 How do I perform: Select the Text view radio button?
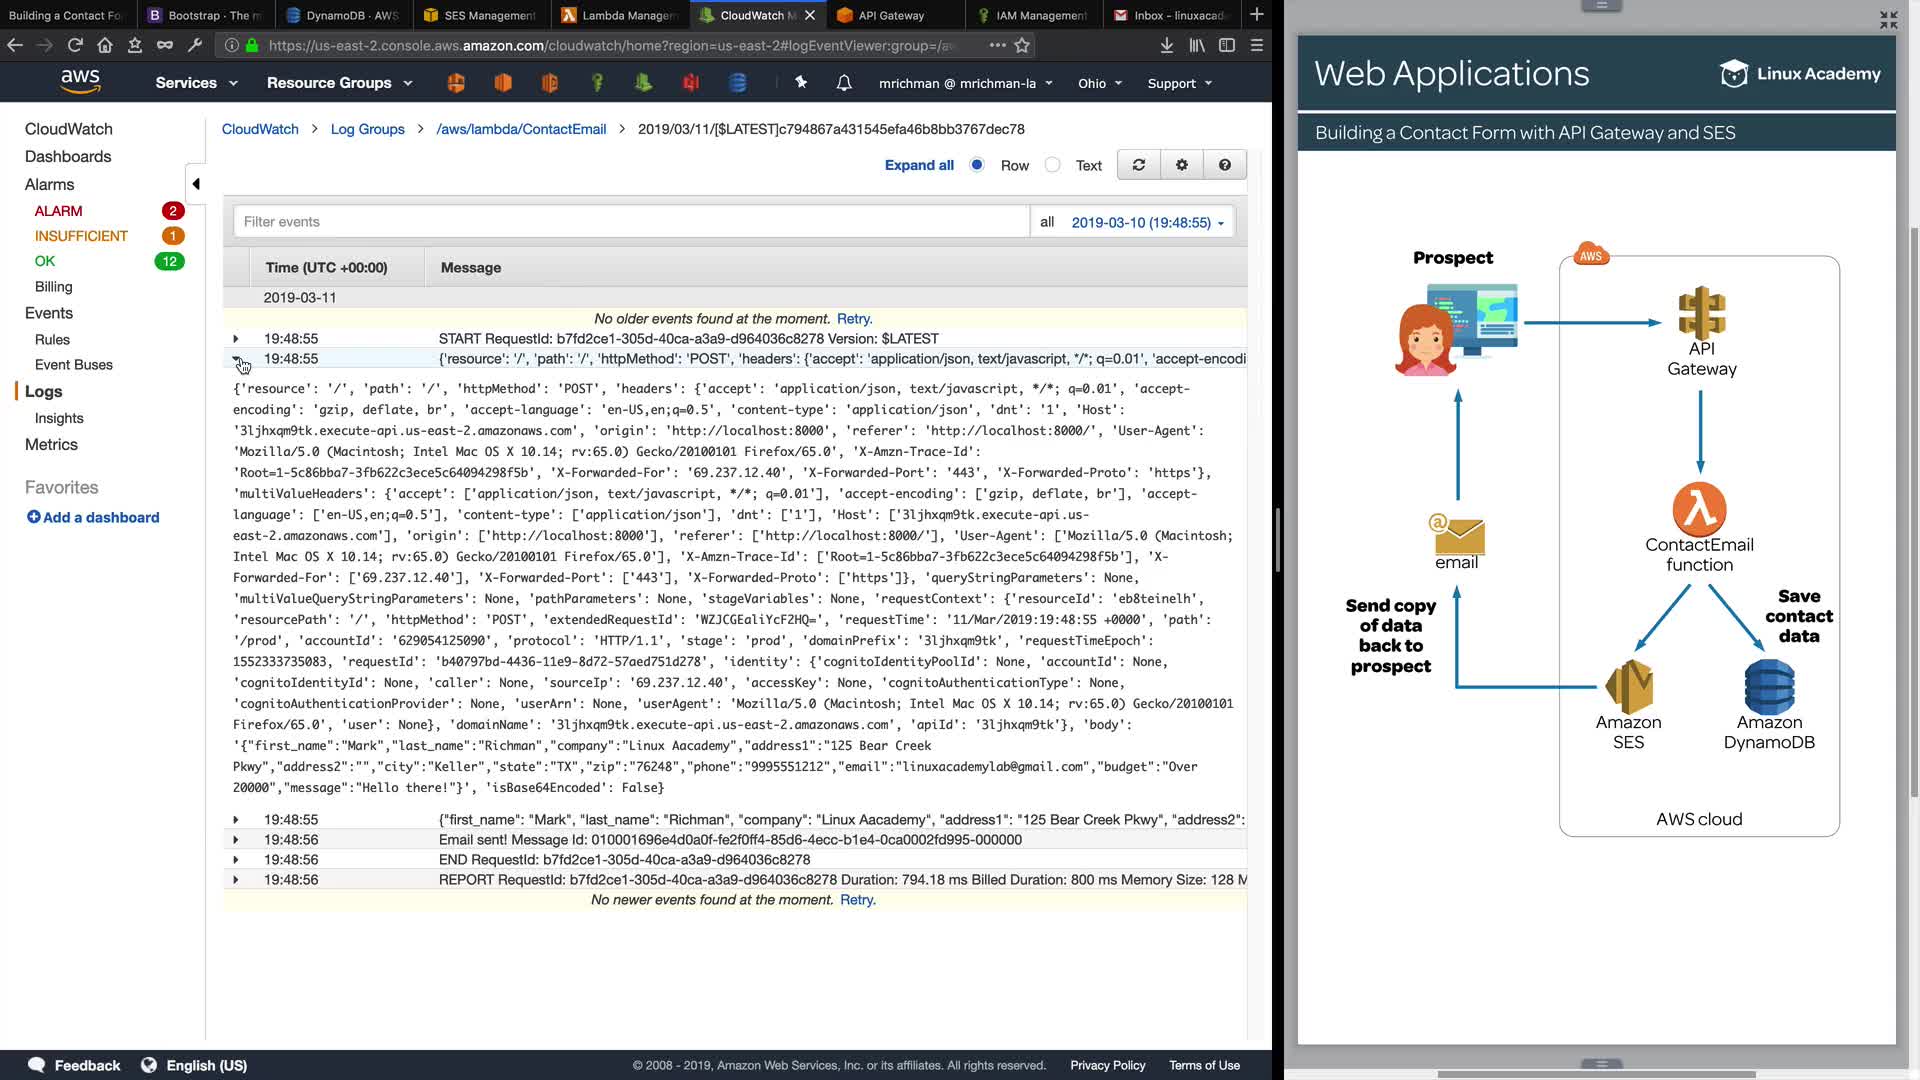tap(1052, 165)
